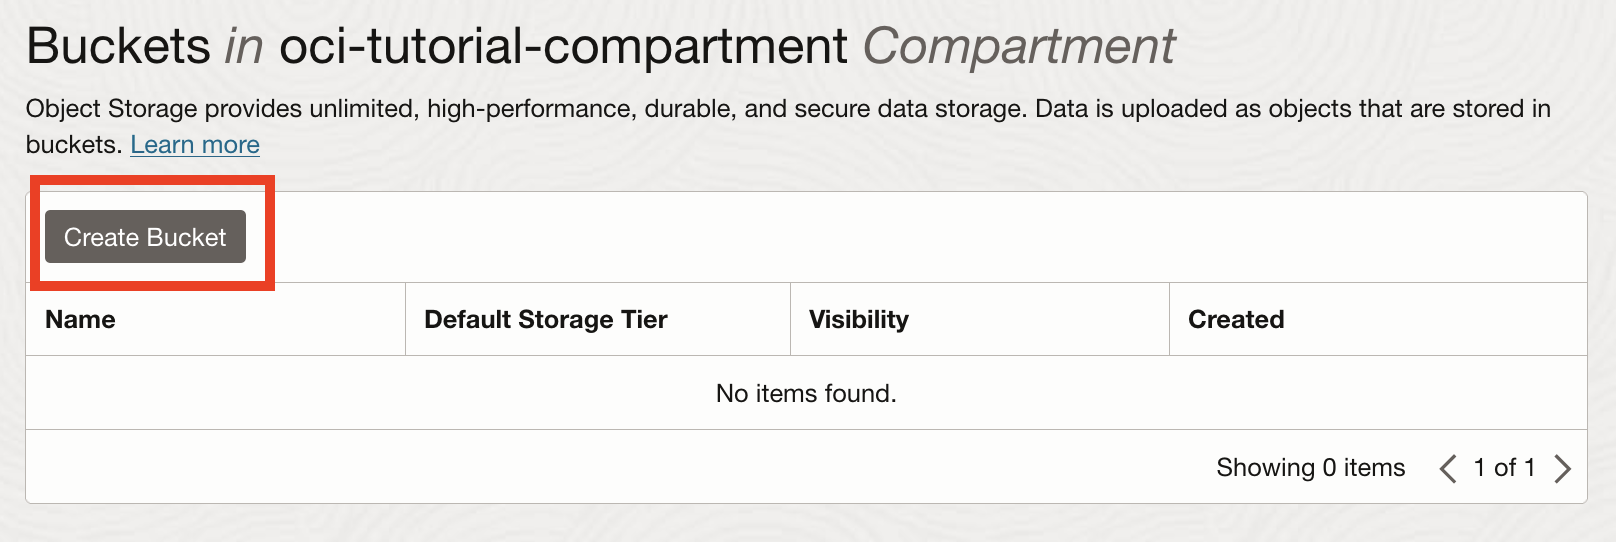1616x542 pixels.
Task: Click the word "Buckets" in the heading
Action: pos(118,47)
